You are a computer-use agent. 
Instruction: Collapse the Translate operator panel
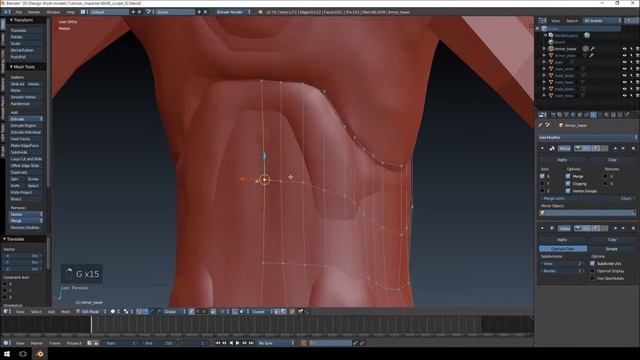tap(24, 239)
